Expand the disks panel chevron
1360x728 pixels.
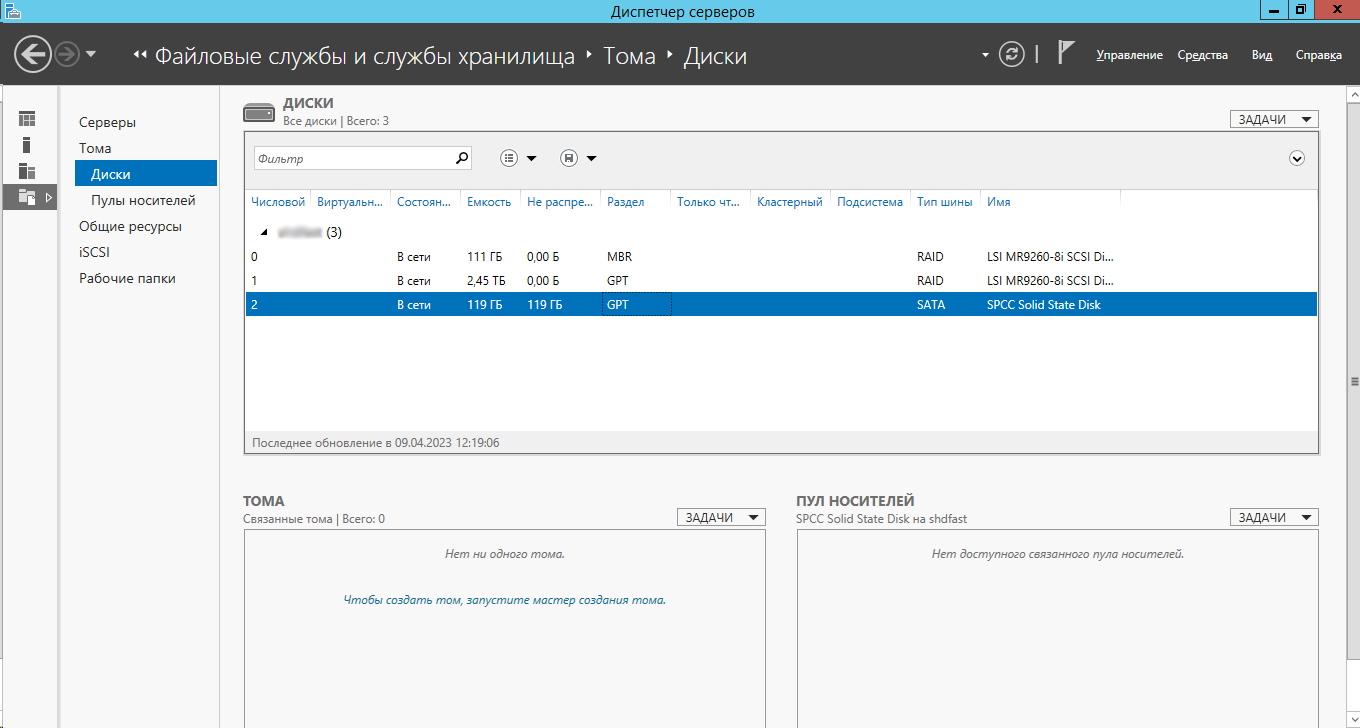click(1297, 158)
